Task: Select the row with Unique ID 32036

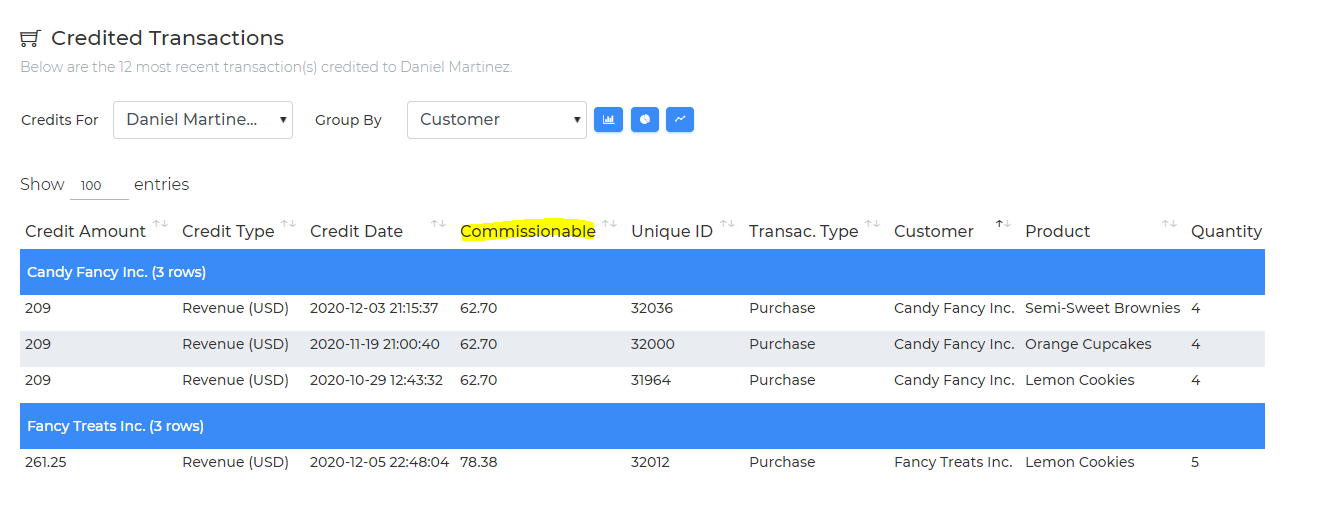Action: (642, 309)
